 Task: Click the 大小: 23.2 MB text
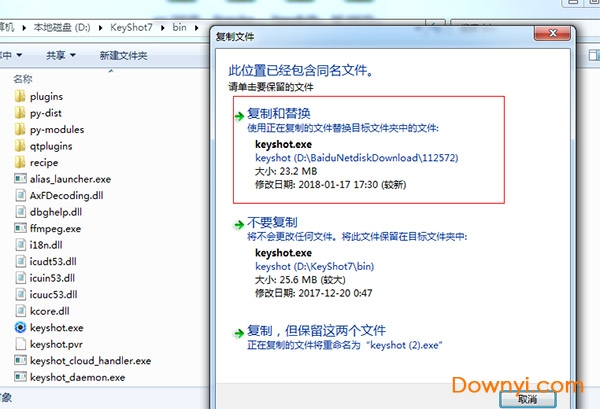pyautogui.click(x=286, y=171)
